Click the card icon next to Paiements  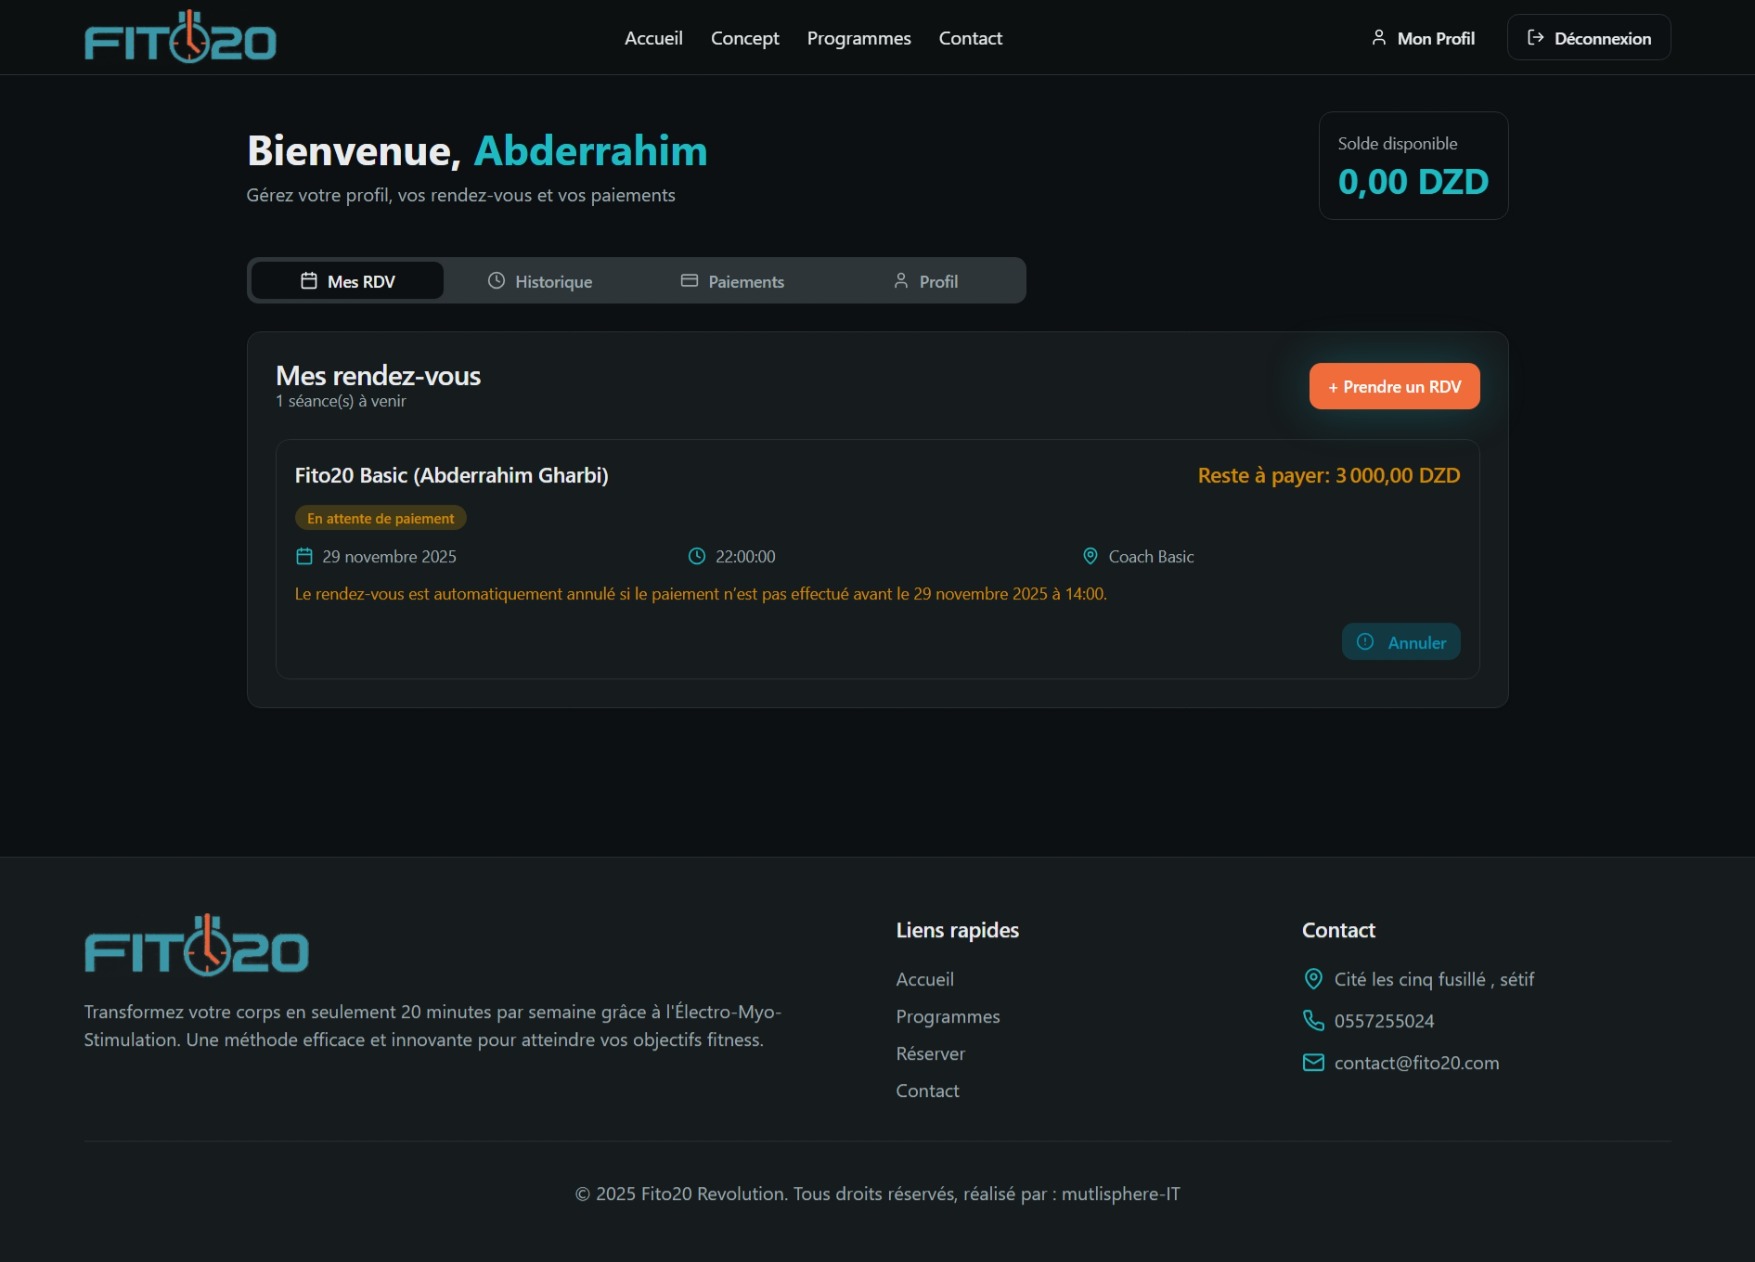(689, 281)
